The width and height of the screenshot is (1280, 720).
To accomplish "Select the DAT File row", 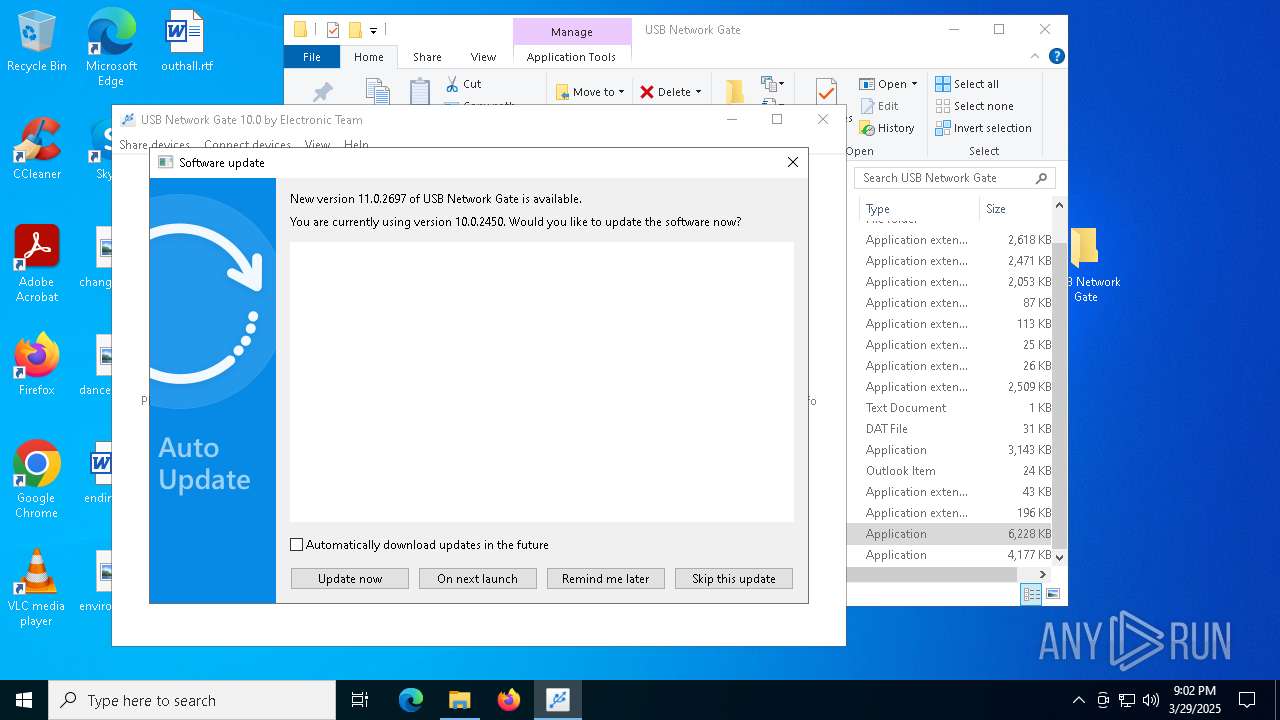I will click(x=950, y=429).
